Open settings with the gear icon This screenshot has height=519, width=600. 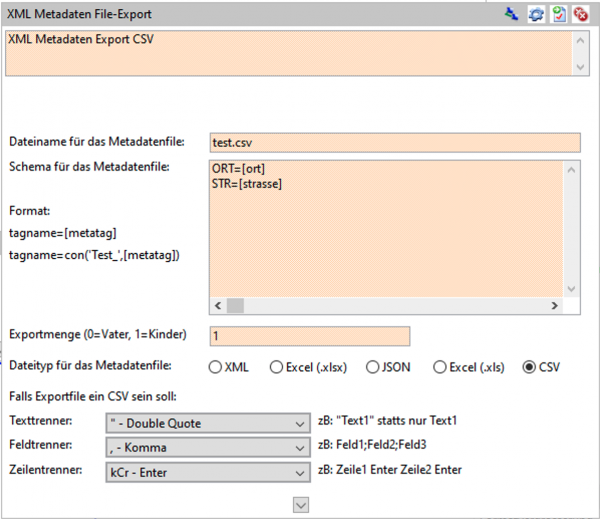click(536, 15)
